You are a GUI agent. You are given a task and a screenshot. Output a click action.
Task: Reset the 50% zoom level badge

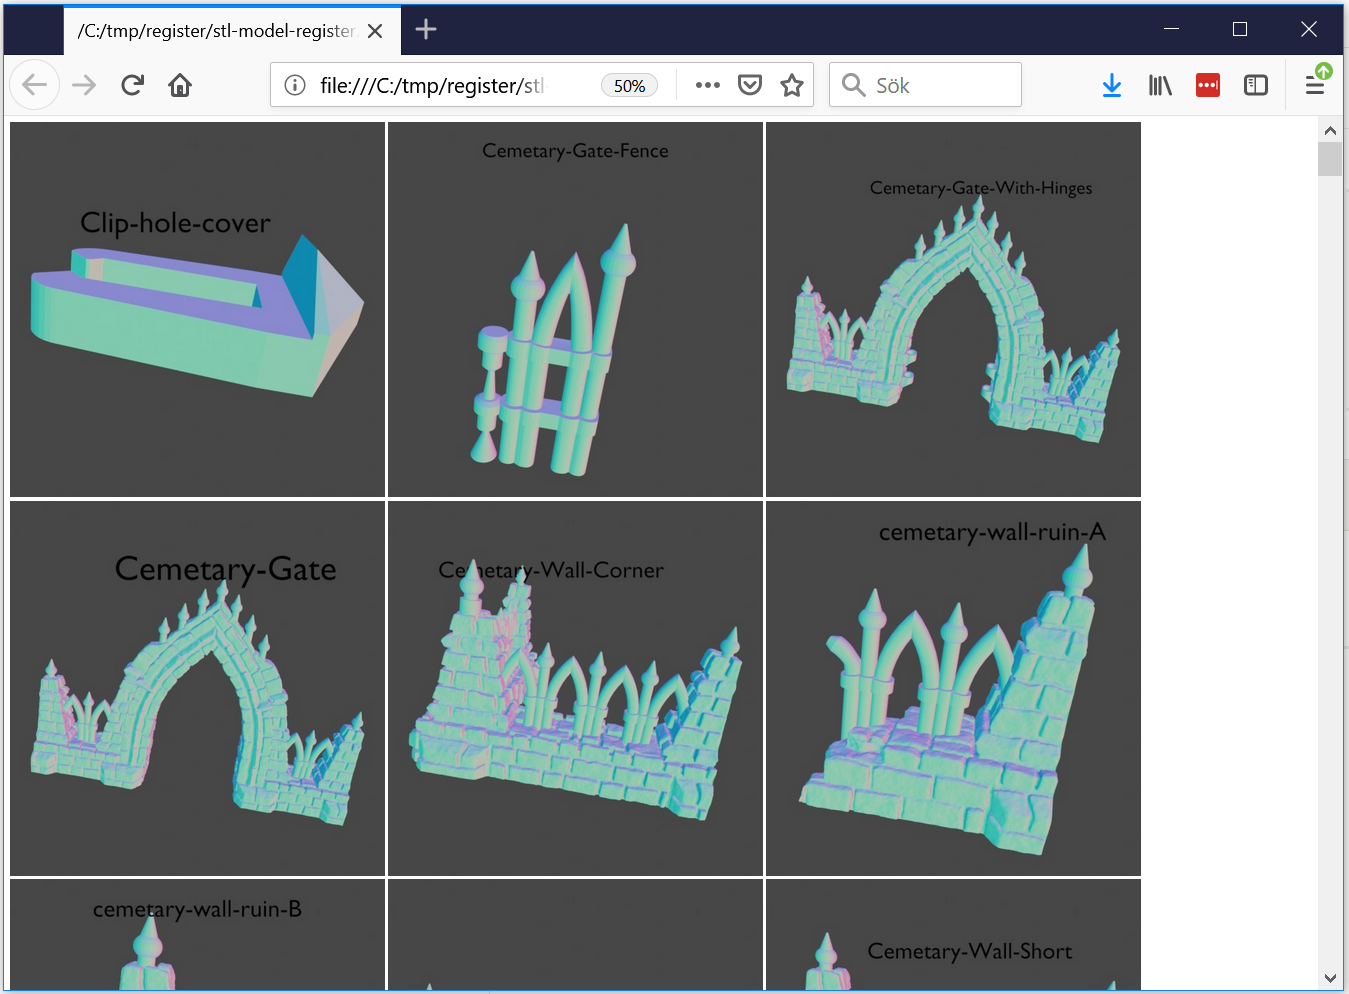coord(629,86)
